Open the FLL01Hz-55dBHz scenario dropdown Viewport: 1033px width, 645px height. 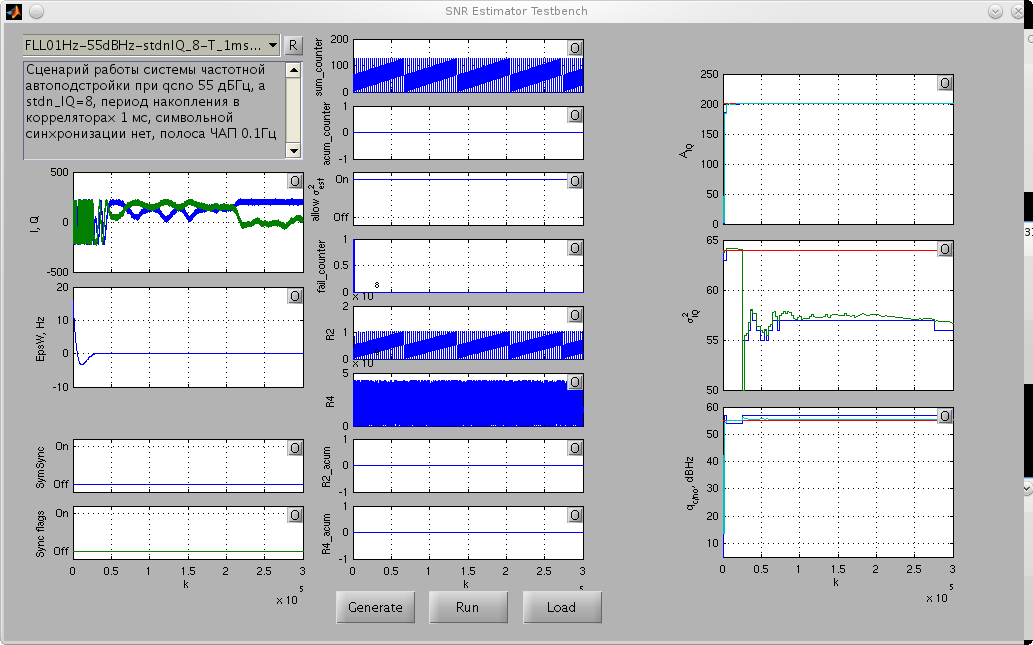click(x=151, y=46)
